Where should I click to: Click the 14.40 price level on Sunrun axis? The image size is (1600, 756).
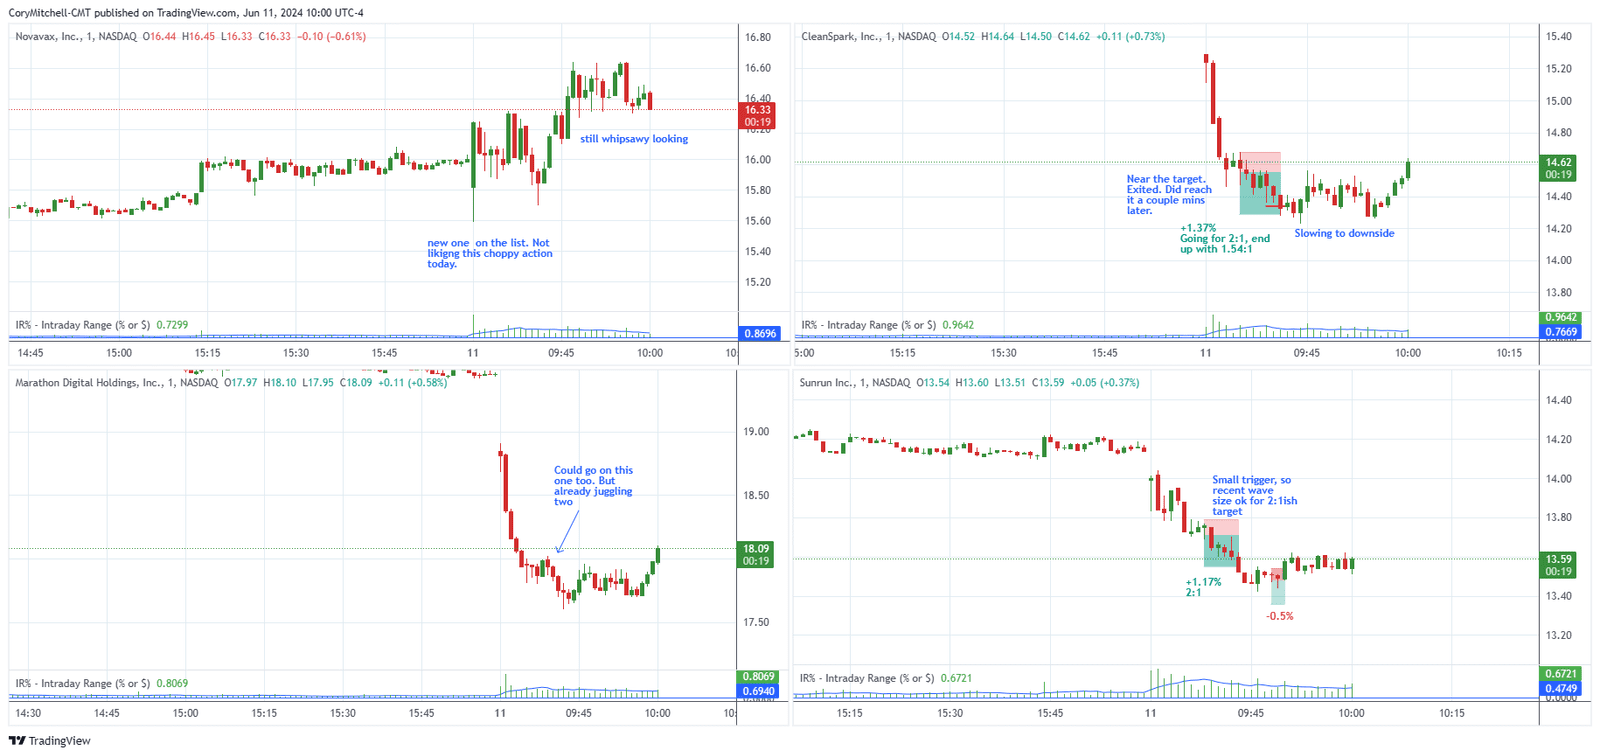pos(1558,400)
